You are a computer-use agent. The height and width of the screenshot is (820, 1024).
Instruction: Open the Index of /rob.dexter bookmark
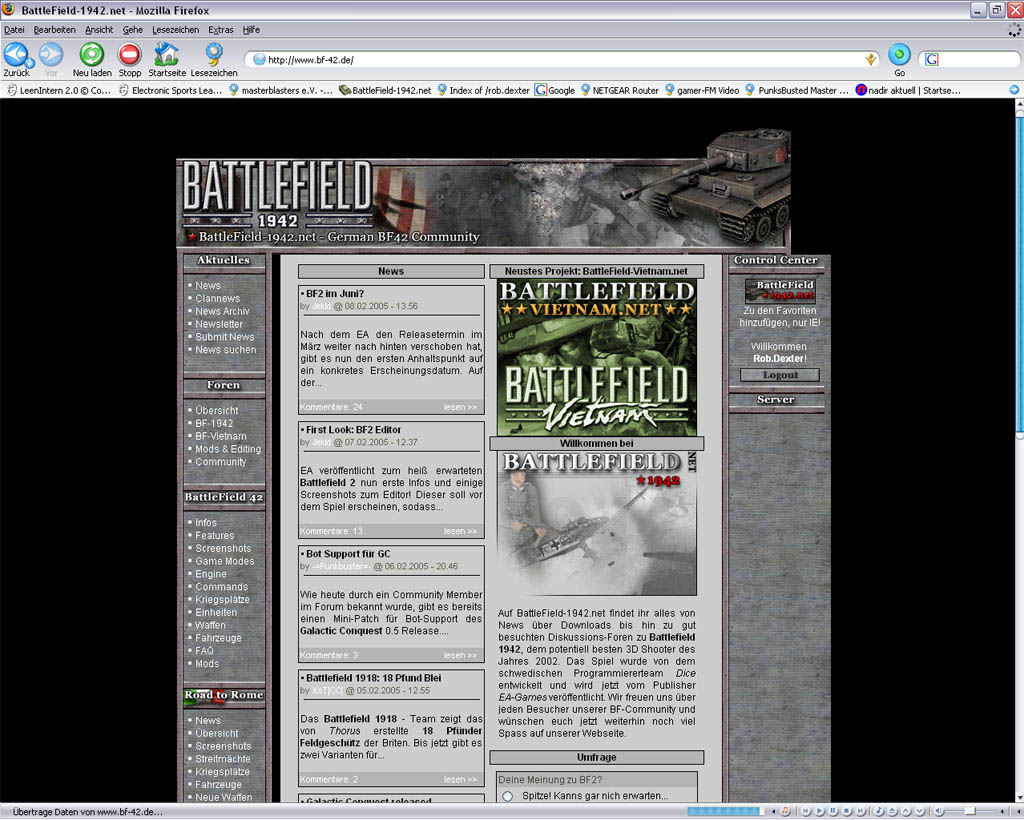tap(483, 91)
